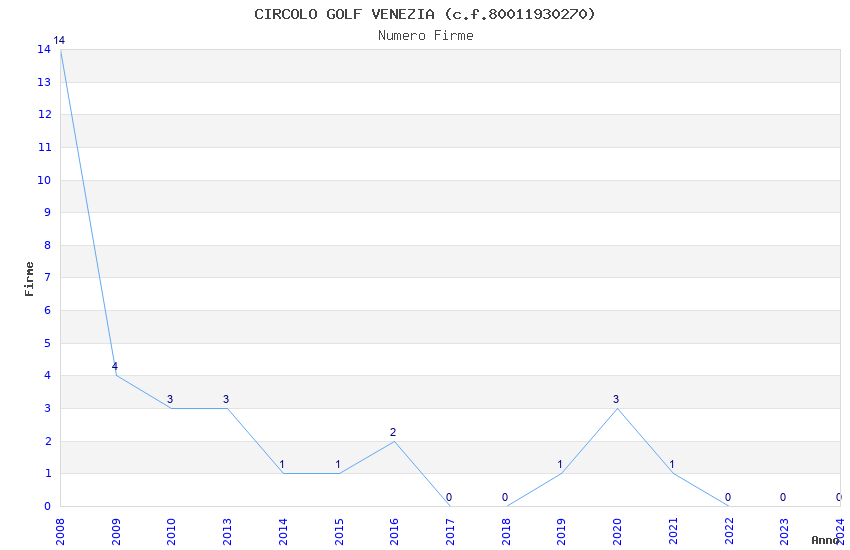This screenshot has height=550, width=850.
Task: Select year 2008 on the x-axis
Action: pyautogui.click(x=60, y=532)
